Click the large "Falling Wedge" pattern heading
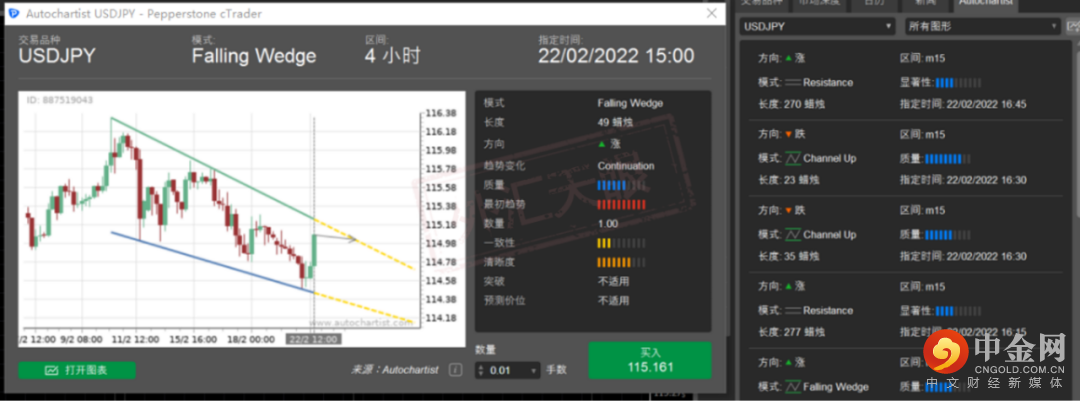Image resolution: width=1080 pixels, height=401 pixels. point(253,56)
